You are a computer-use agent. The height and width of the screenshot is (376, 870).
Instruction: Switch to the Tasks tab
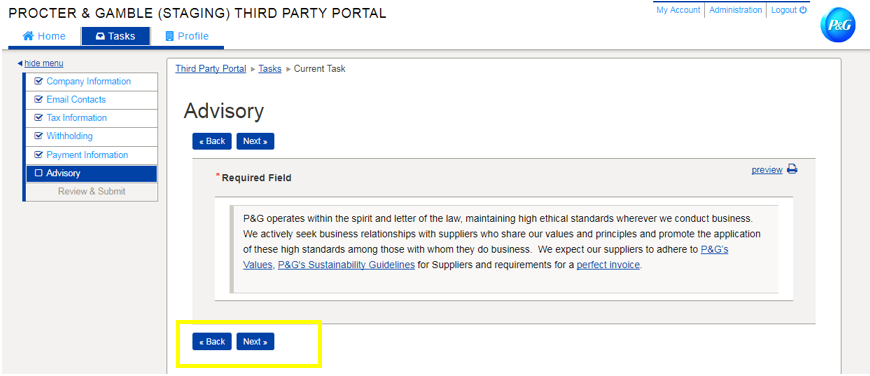tap(115, 36)
